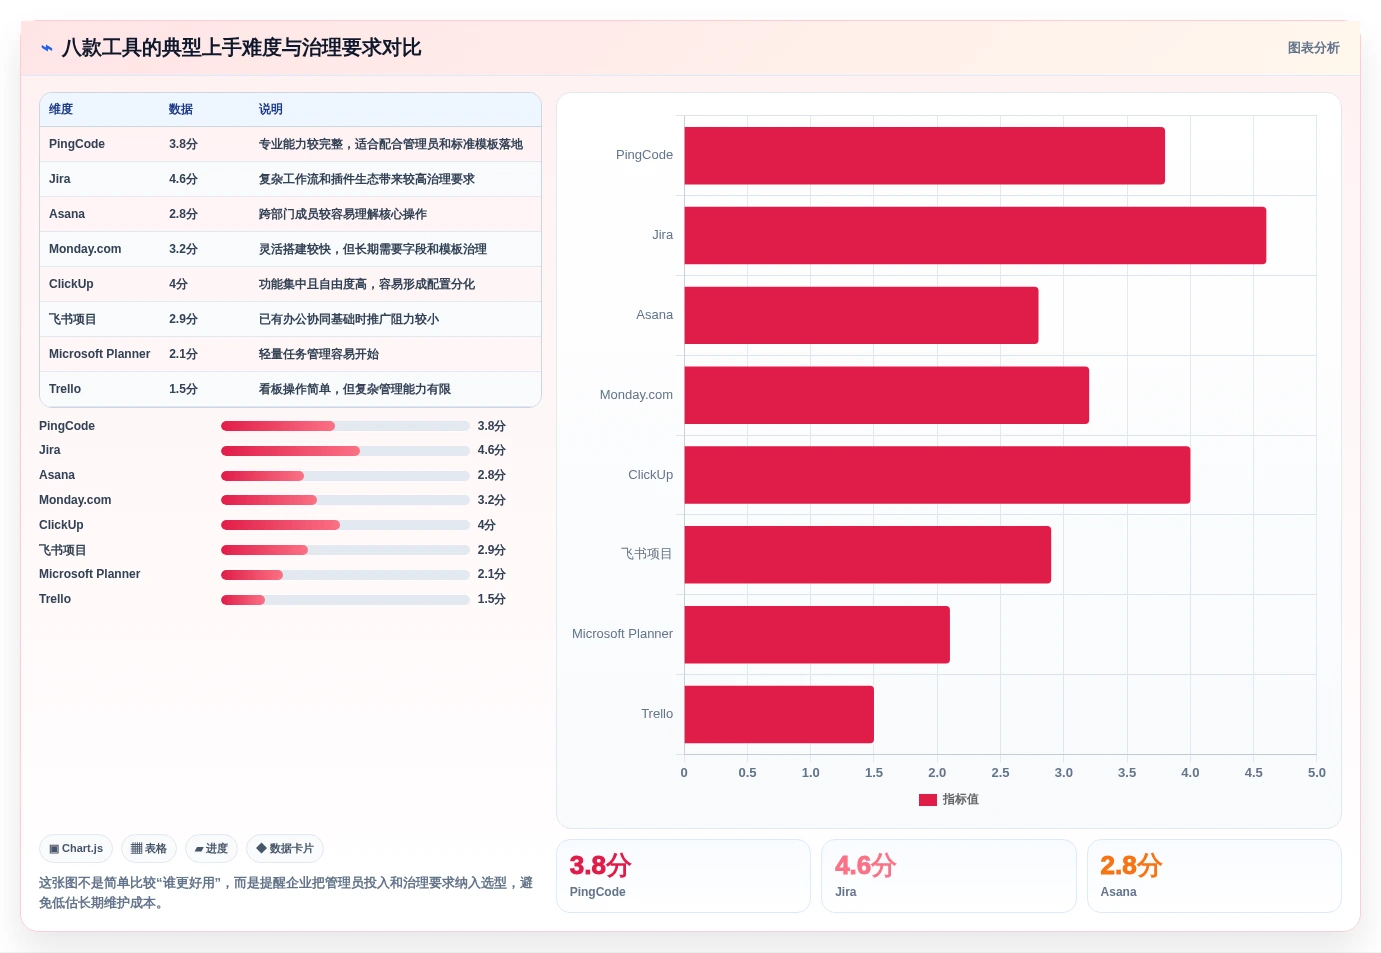Click the chart title 八款工具的典型上手难度与治理要求对比
This screenshot has height=953, width=1381.
click(241, 48)
